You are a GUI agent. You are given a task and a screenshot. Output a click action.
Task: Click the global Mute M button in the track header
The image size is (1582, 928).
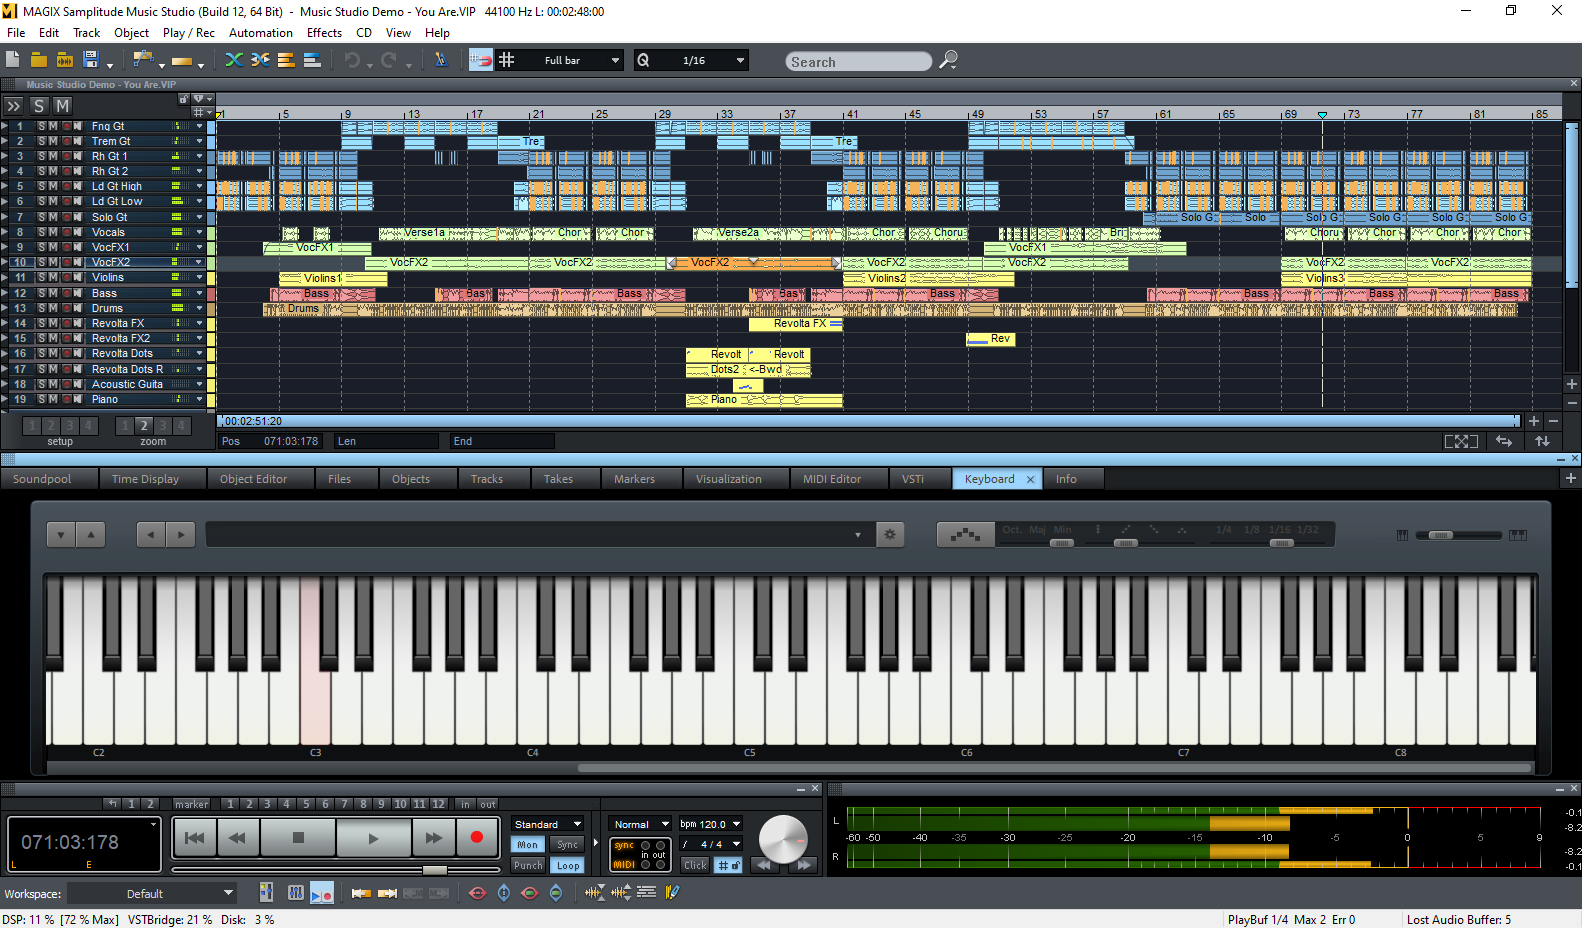click(x=62, y=106)
